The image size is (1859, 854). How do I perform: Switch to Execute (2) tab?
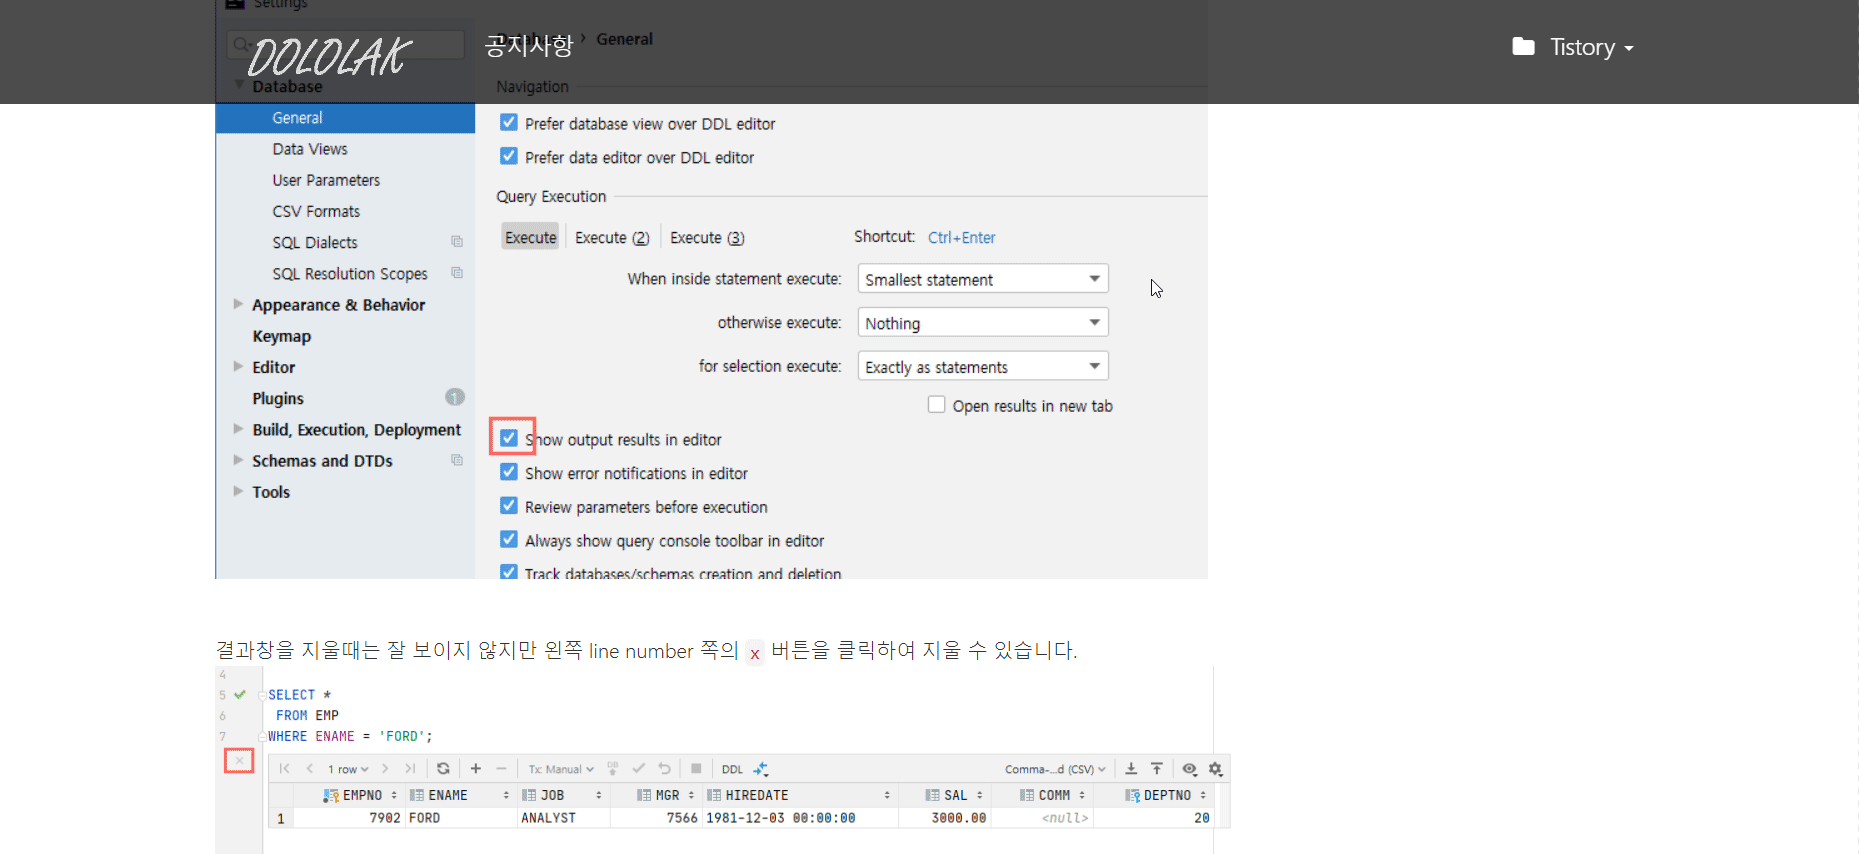612,237
